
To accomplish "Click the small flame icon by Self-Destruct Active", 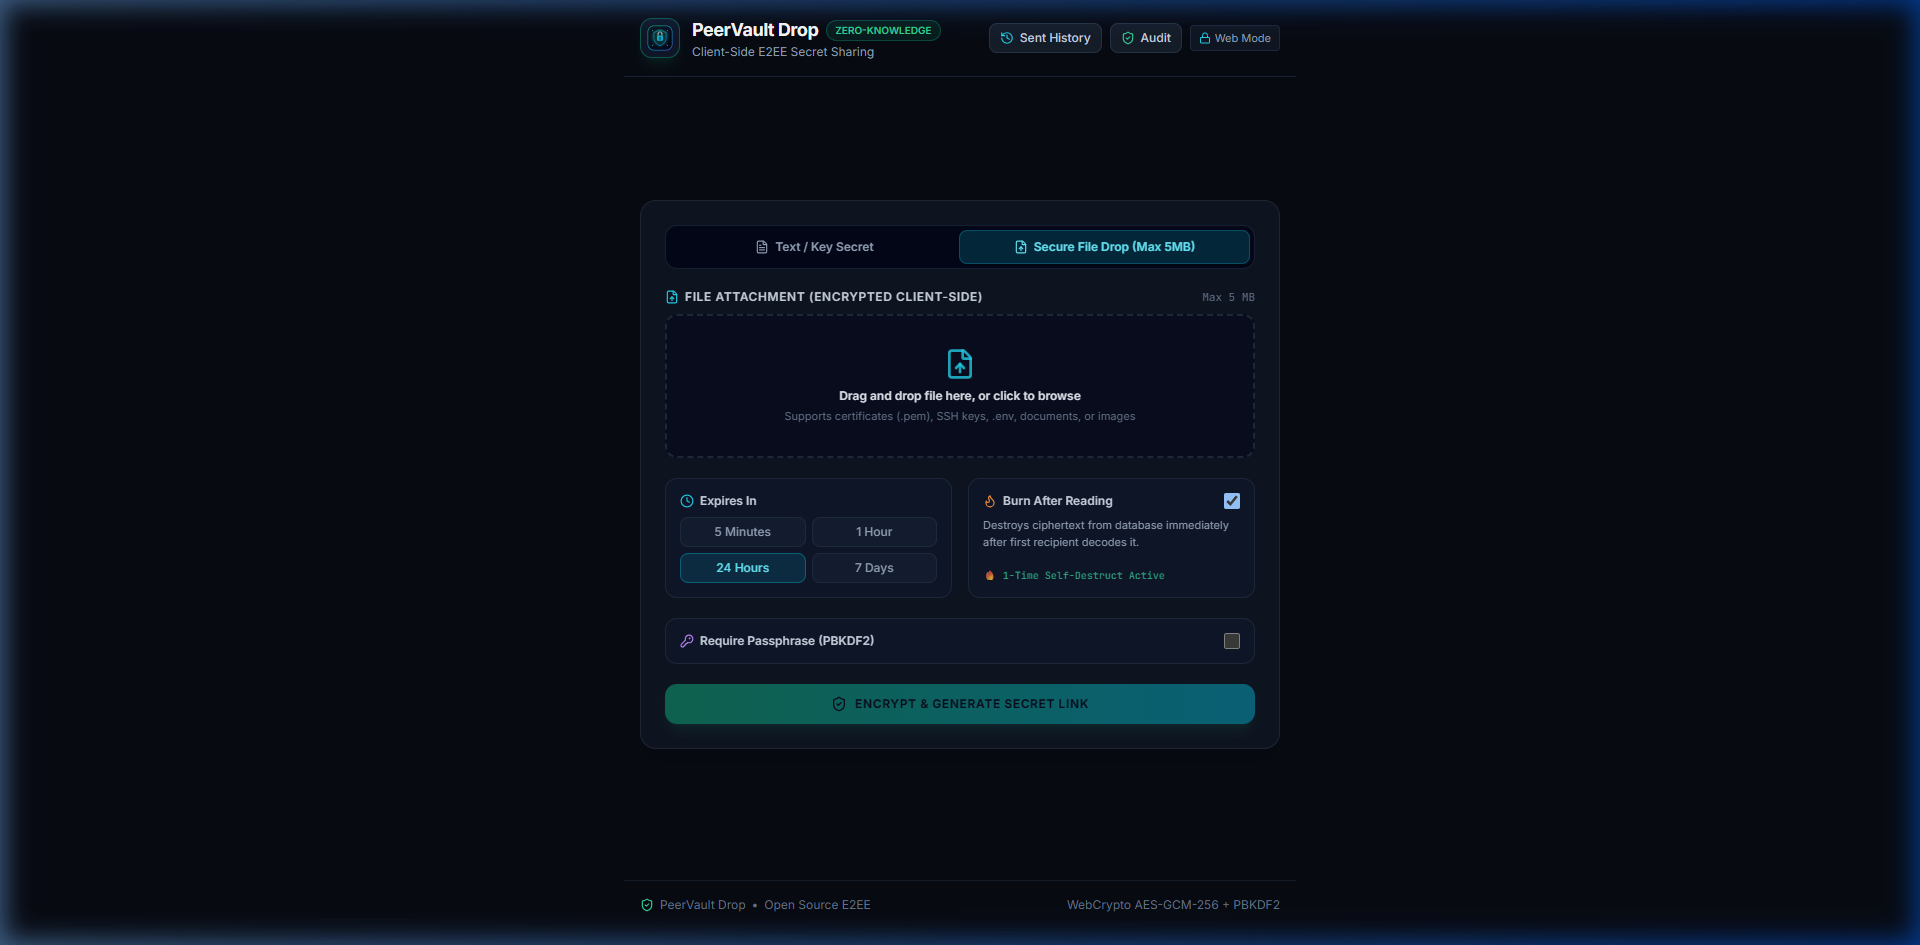I will 990,576.
